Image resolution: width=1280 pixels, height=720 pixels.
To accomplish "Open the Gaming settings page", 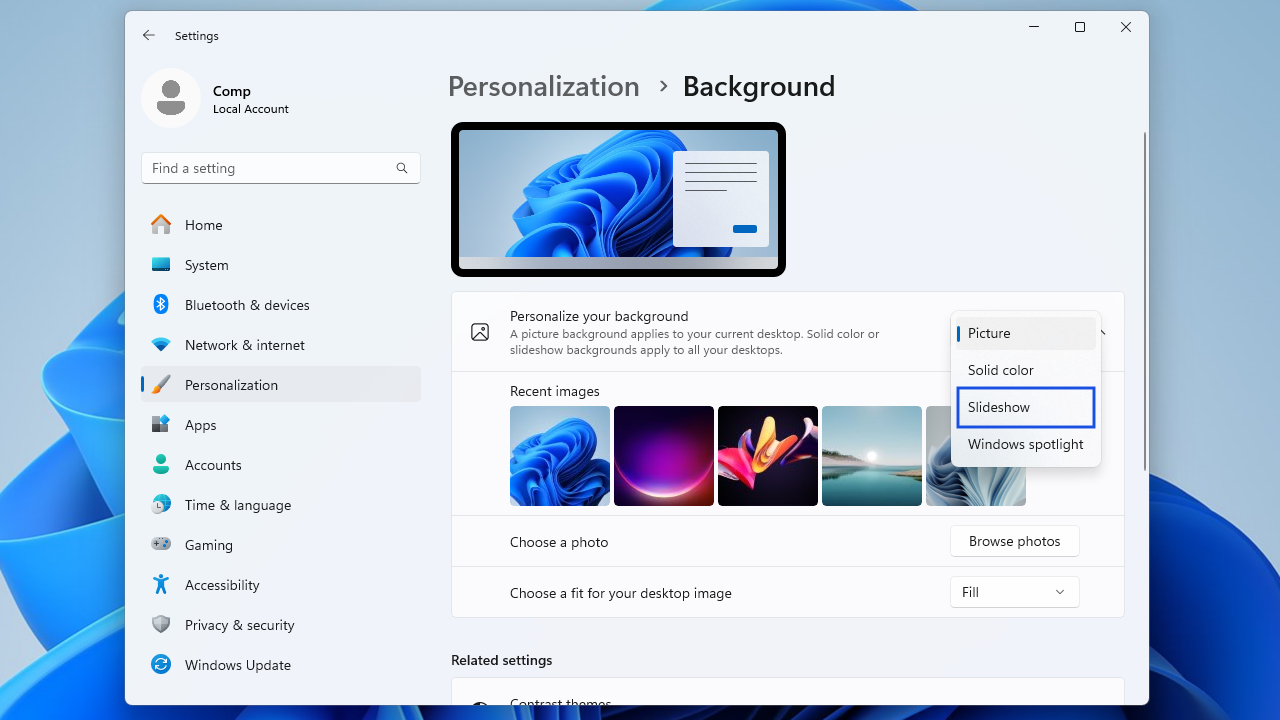I will pos(281,545).
